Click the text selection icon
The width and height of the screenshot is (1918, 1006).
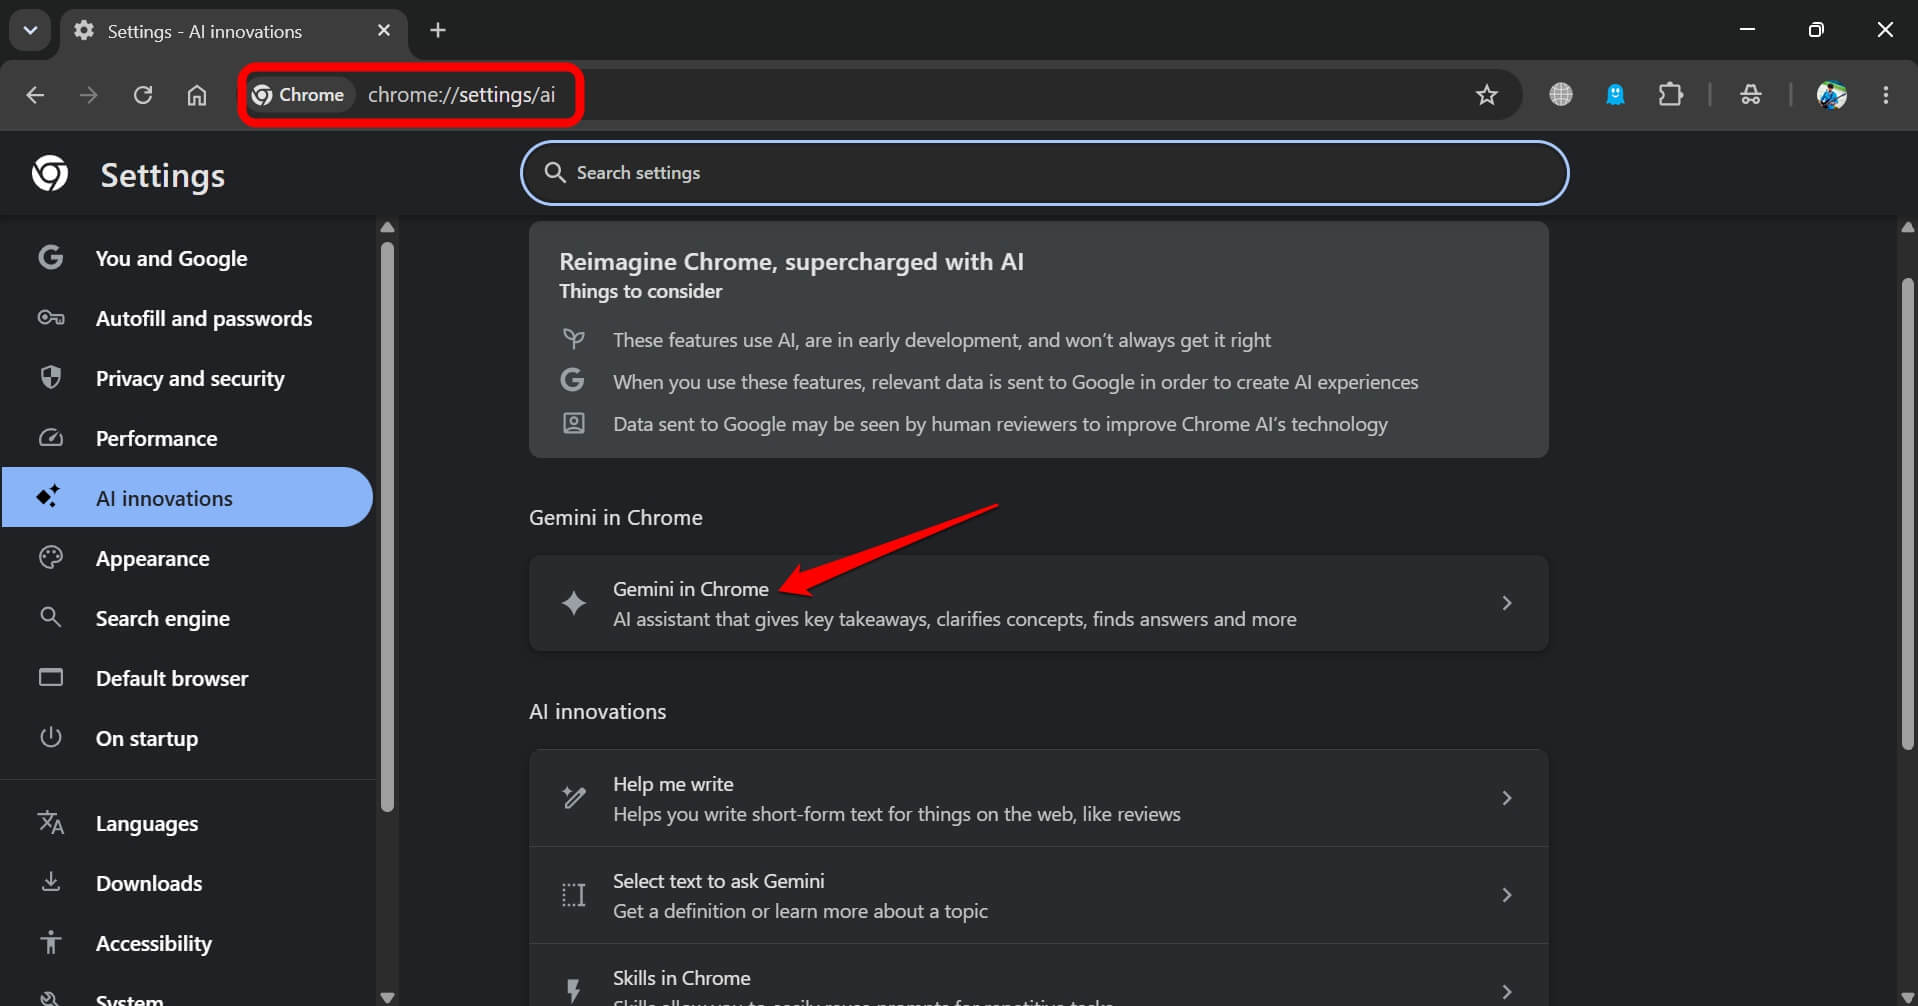click(x=574, y=895)
